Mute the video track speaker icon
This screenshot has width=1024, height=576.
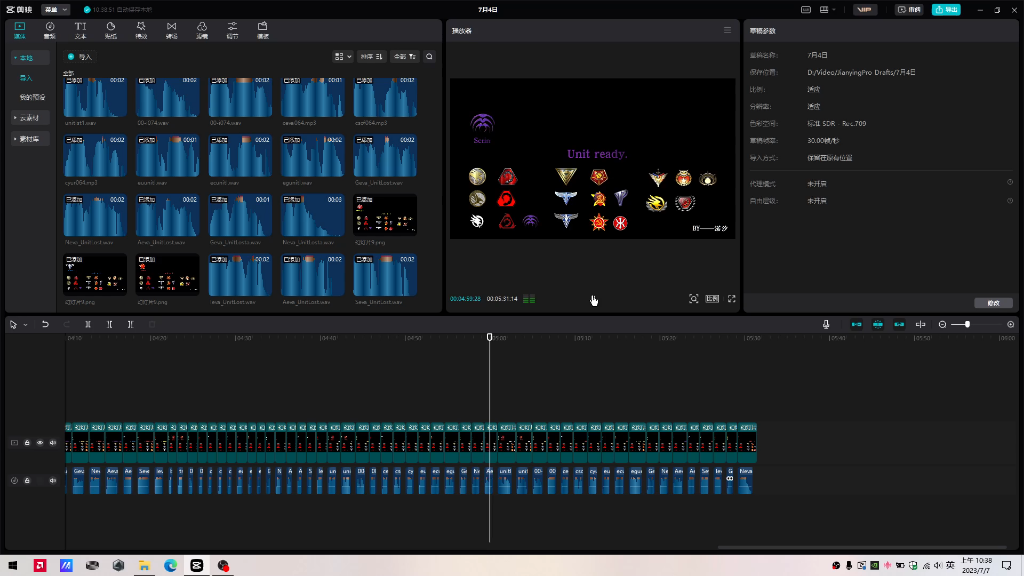[53, 442]
